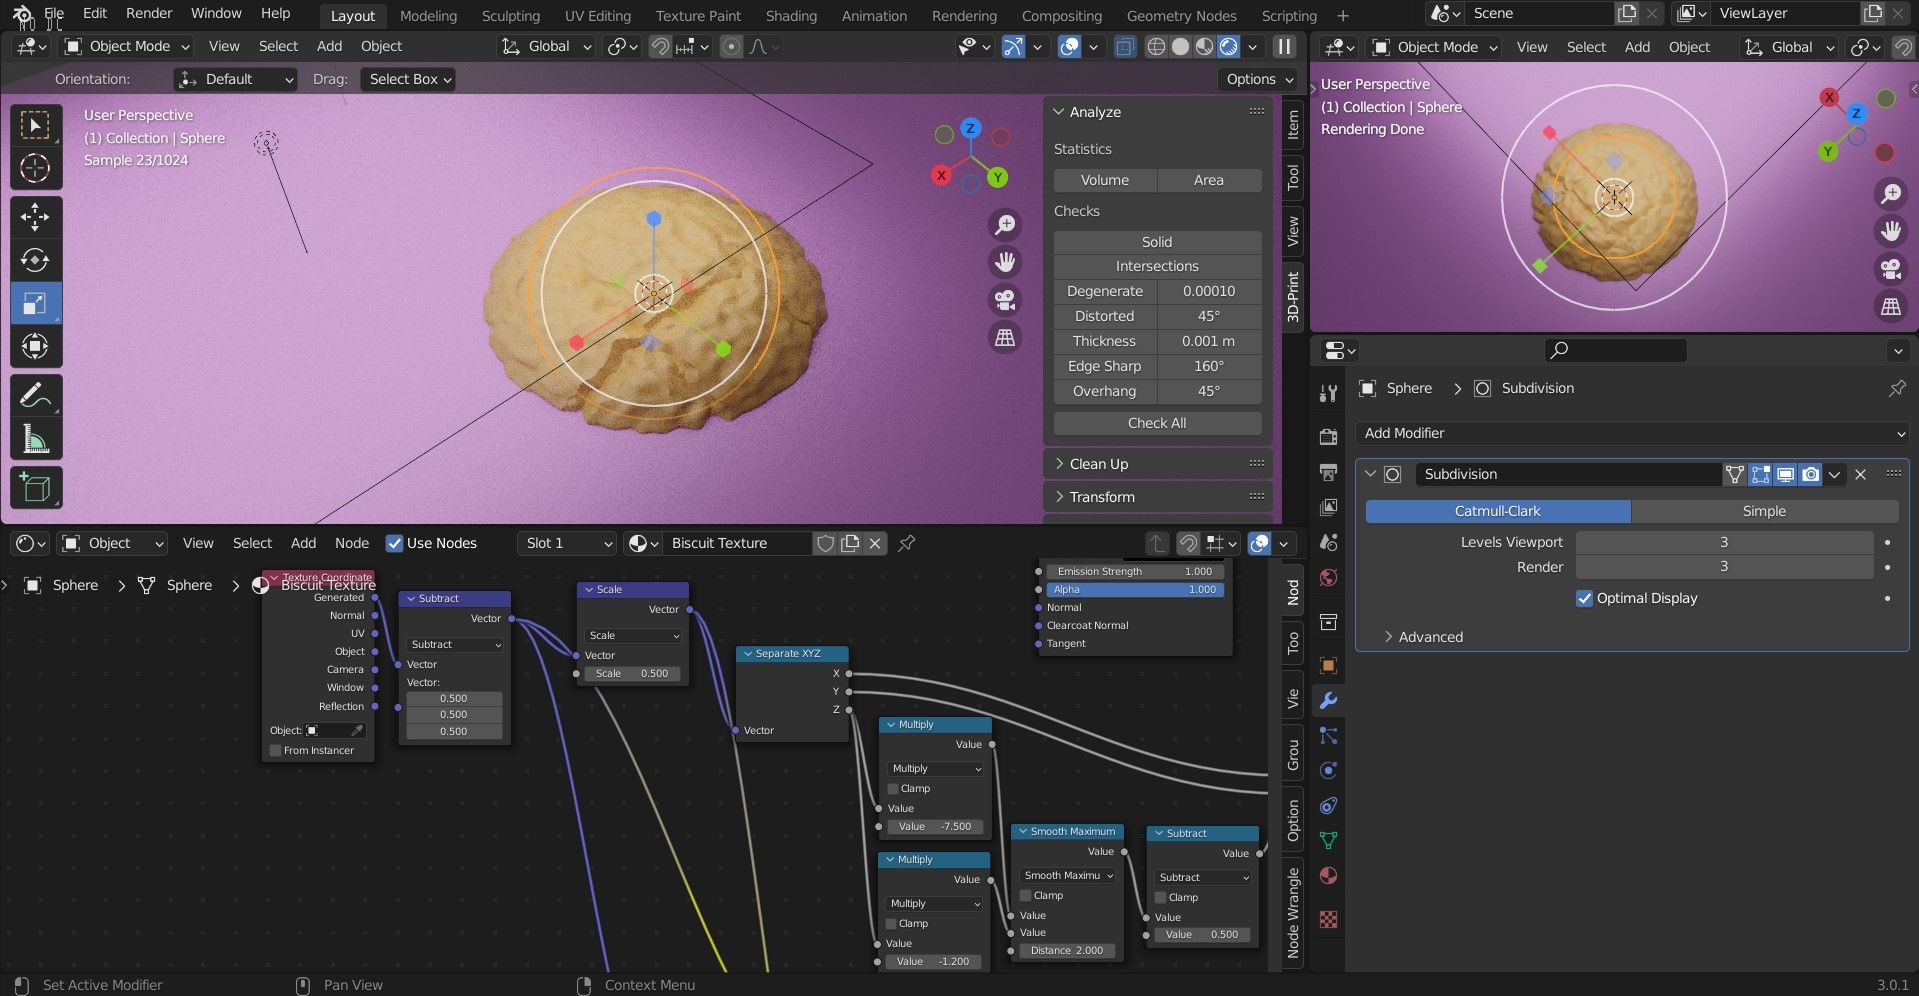Adjust Alpha slider on shader node
The width and height of the screenshot is (1919, 996).
coord(1135,589)
